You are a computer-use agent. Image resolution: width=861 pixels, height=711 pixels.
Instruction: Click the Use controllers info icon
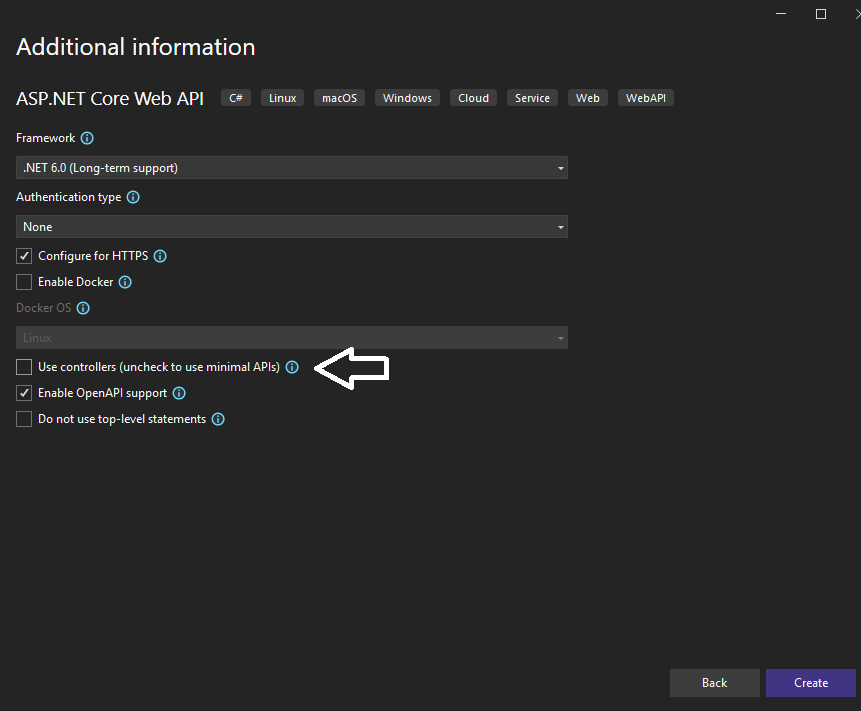(x=292, y=367)
